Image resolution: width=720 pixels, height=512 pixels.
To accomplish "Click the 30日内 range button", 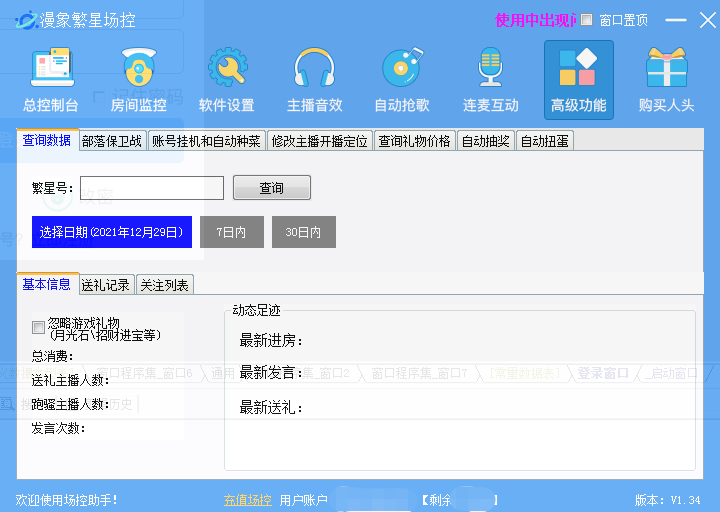I will pyautogui.click(x=304, y=232).
